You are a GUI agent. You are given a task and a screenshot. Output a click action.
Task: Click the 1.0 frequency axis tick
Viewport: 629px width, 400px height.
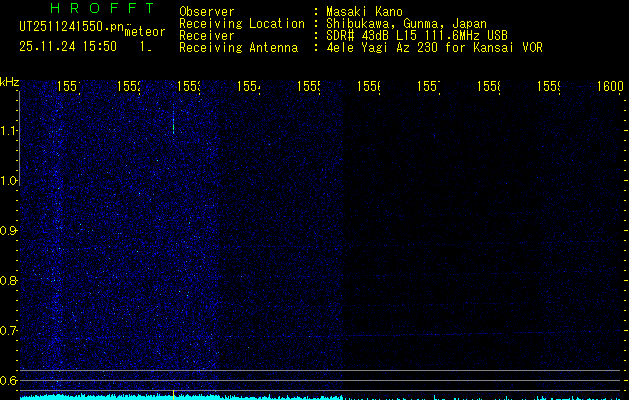[x=9, y=181]
